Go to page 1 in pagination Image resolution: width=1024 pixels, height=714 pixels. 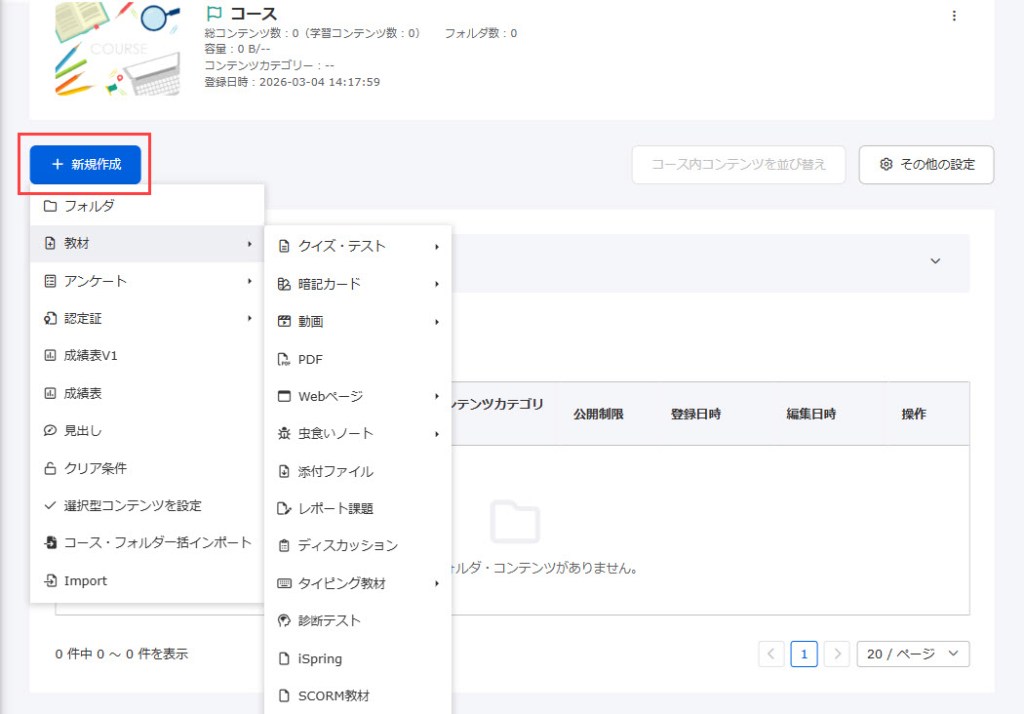click(x=804, y=654)
